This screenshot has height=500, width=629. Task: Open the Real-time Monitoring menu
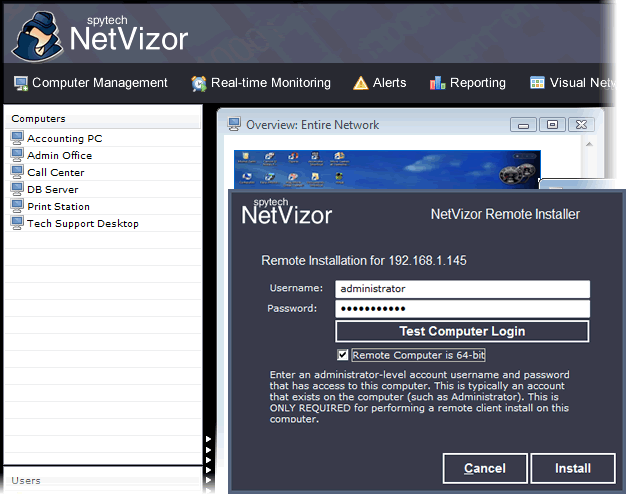click(x=261, y=83)
